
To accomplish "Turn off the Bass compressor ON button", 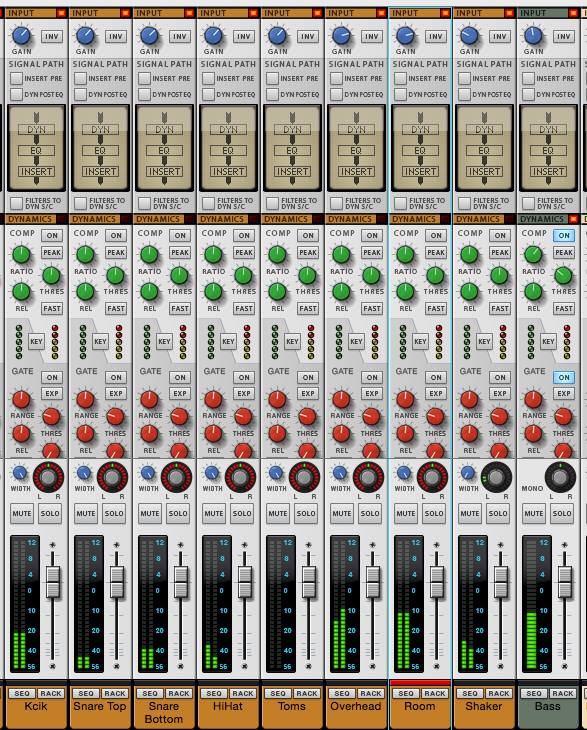I will [x=564, y=236].
